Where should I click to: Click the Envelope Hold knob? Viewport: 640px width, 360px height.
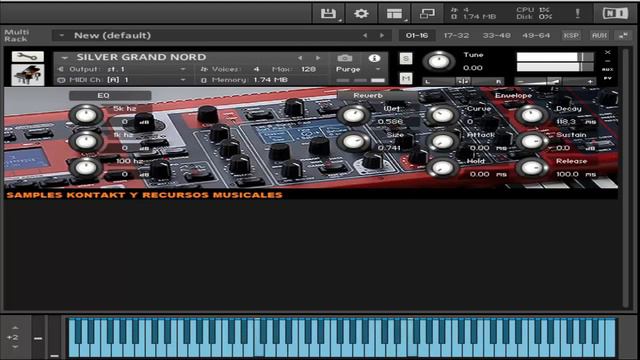tap(443, 167)
